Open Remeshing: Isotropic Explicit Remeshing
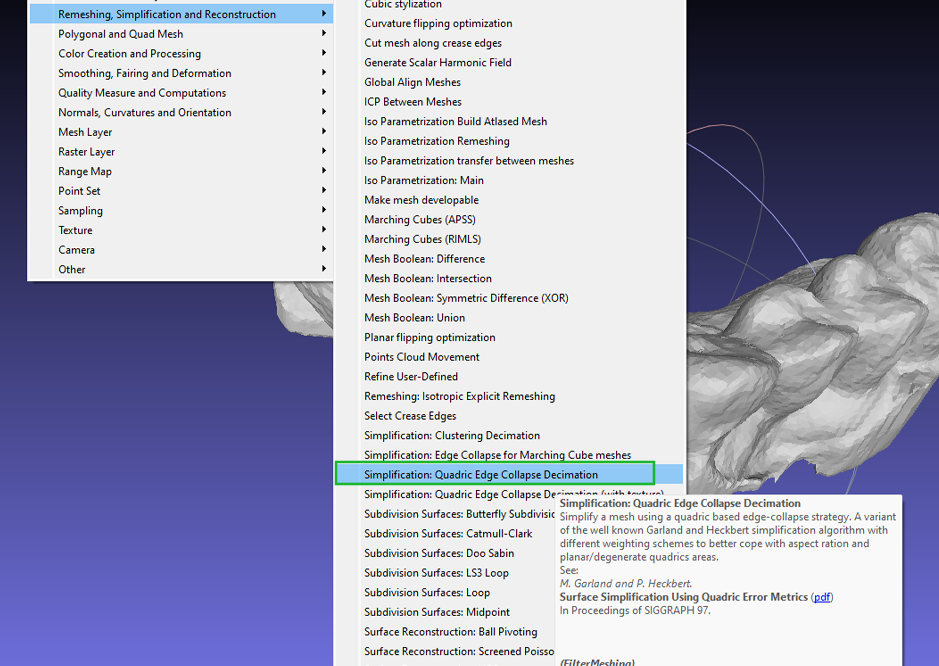The width and height of the screenshot is (939, 666). (460, 396)
